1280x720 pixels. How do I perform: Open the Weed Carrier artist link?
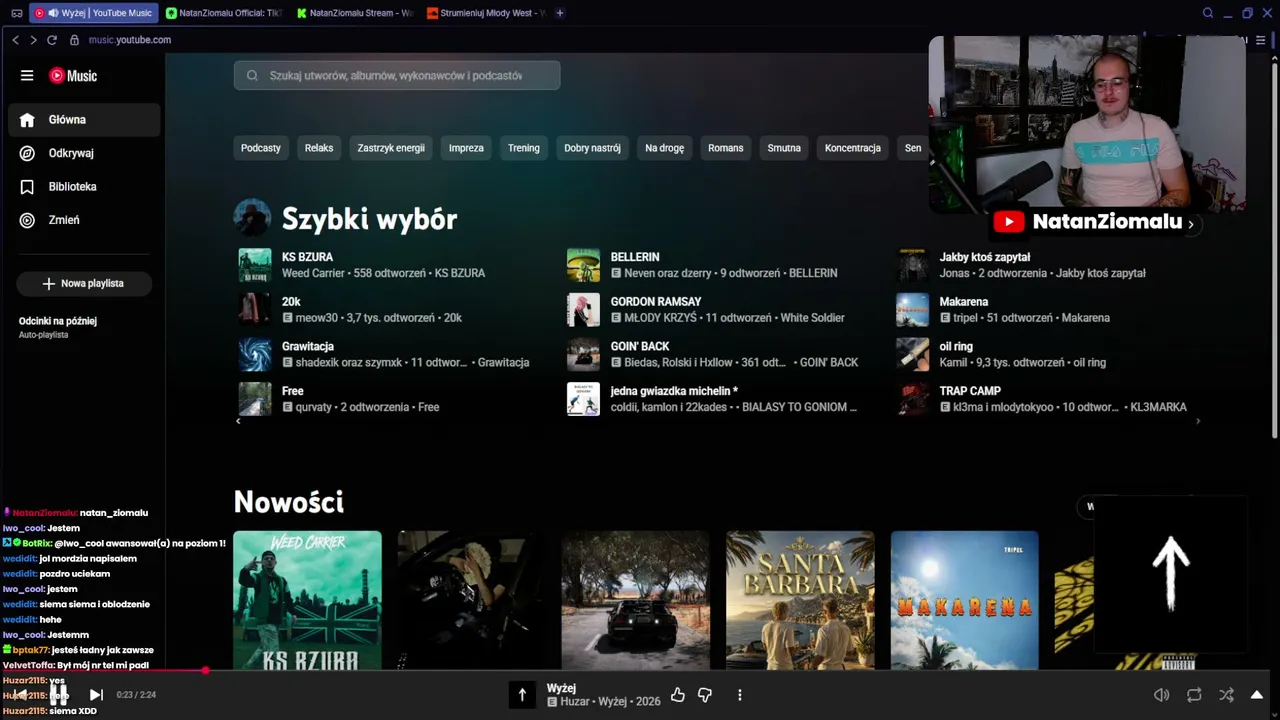[x=314, y=273]
